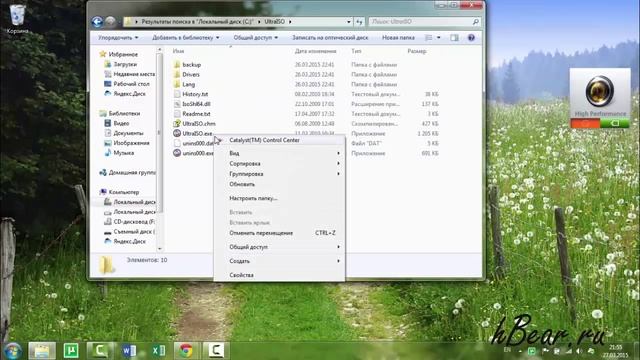
Task: Click Записать на оптический диск button
Action: (330, 38)
